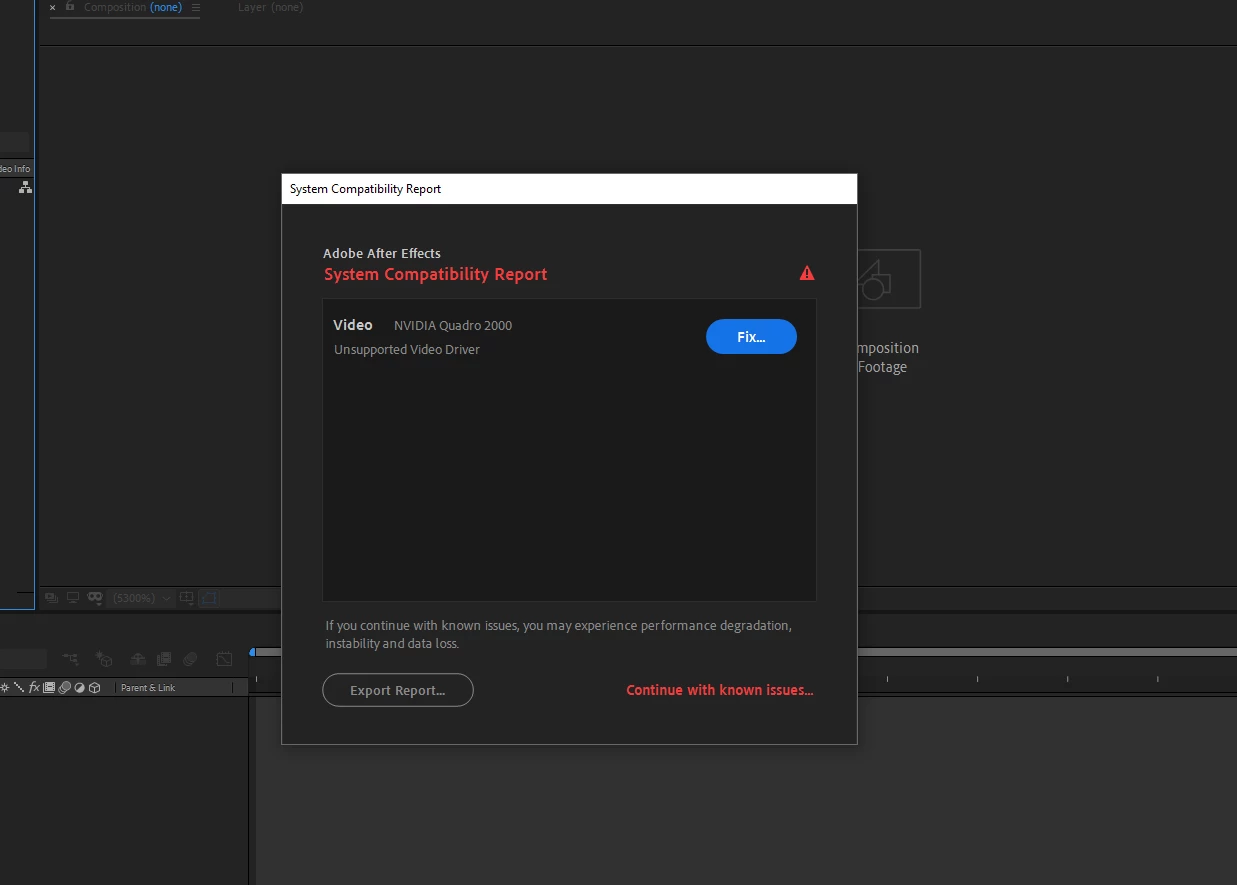Click the collapse transformations column icon
Image resolution: width=1237 pixels, height=885 pixels.
click(x=5, y=688)
